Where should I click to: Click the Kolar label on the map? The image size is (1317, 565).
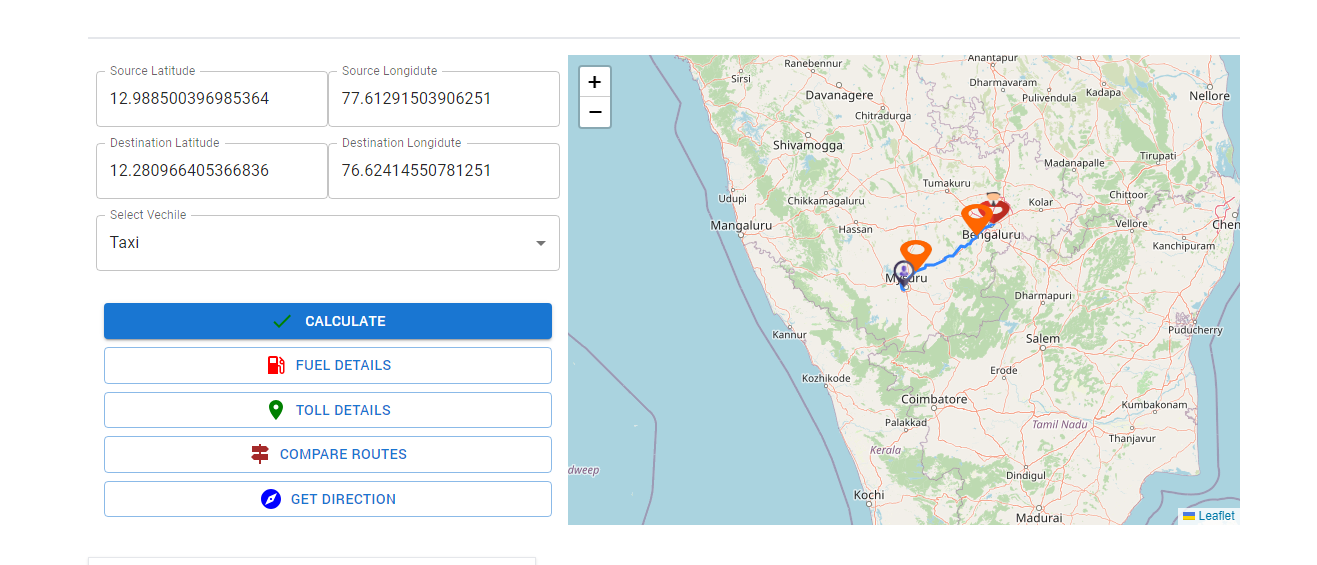(1041, 202)
